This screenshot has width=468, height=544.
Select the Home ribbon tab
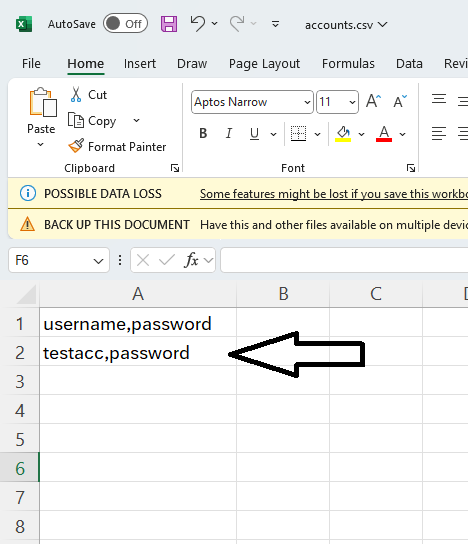click(x=86, y=63)
